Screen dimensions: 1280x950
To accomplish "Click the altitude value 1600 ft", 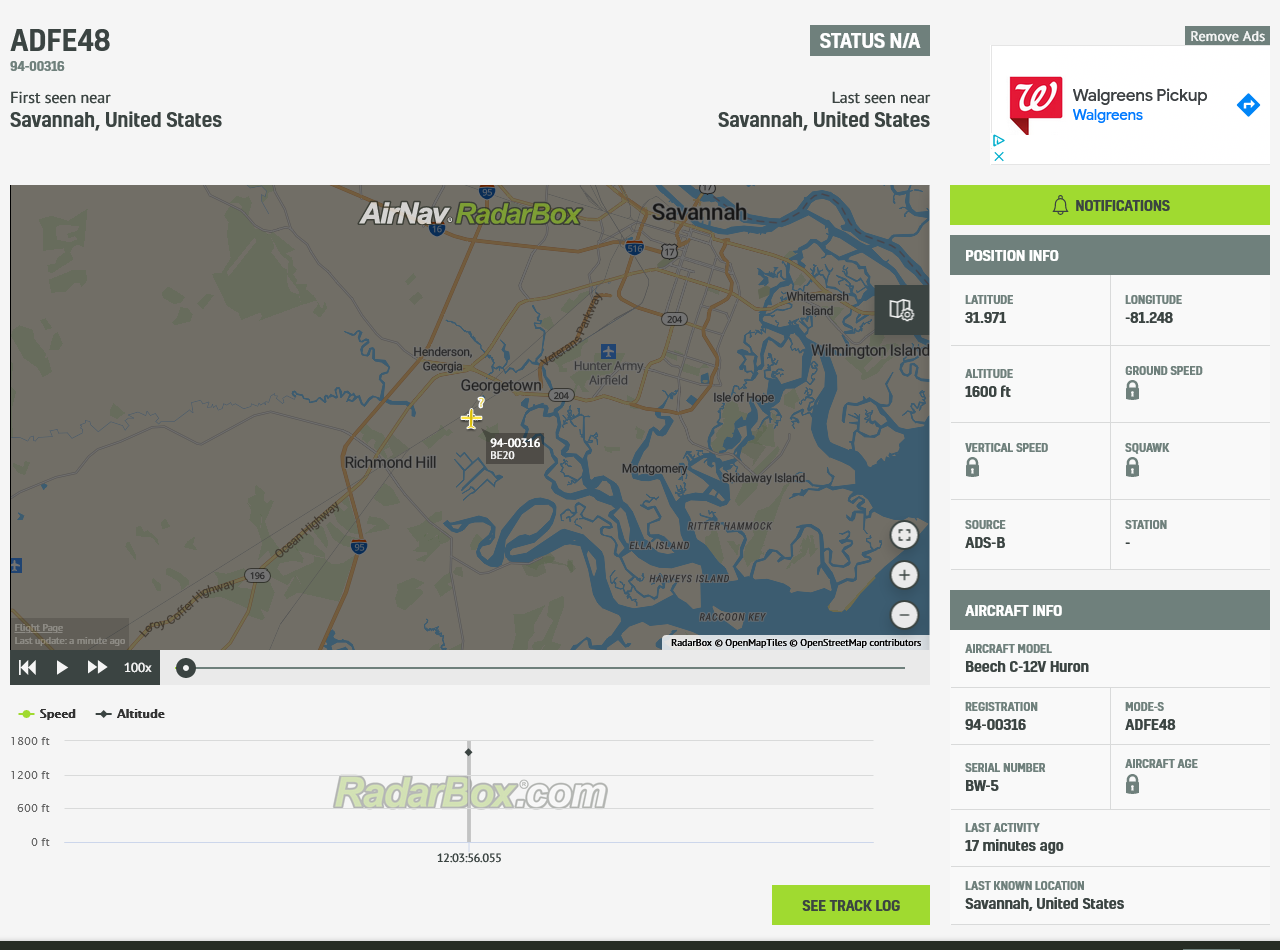I will [x=988, y=392].
